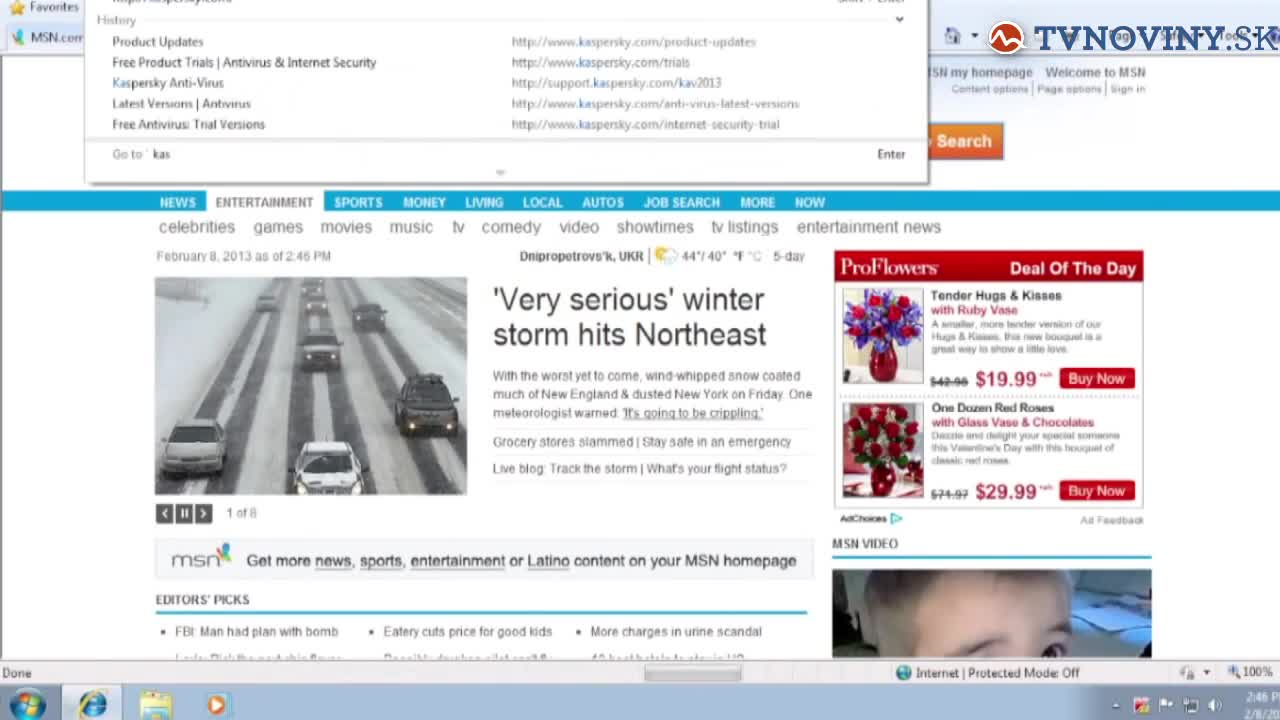Click the Tender Hugs & Kisses bouquet image
1280x720 pixels.
(883, 336)
